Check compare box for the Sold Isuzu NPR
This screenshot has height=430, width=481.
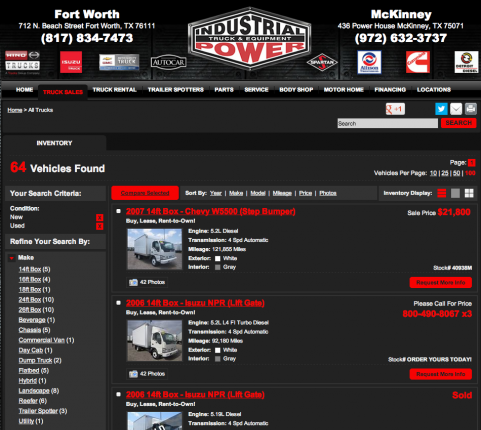click(118, 394)
